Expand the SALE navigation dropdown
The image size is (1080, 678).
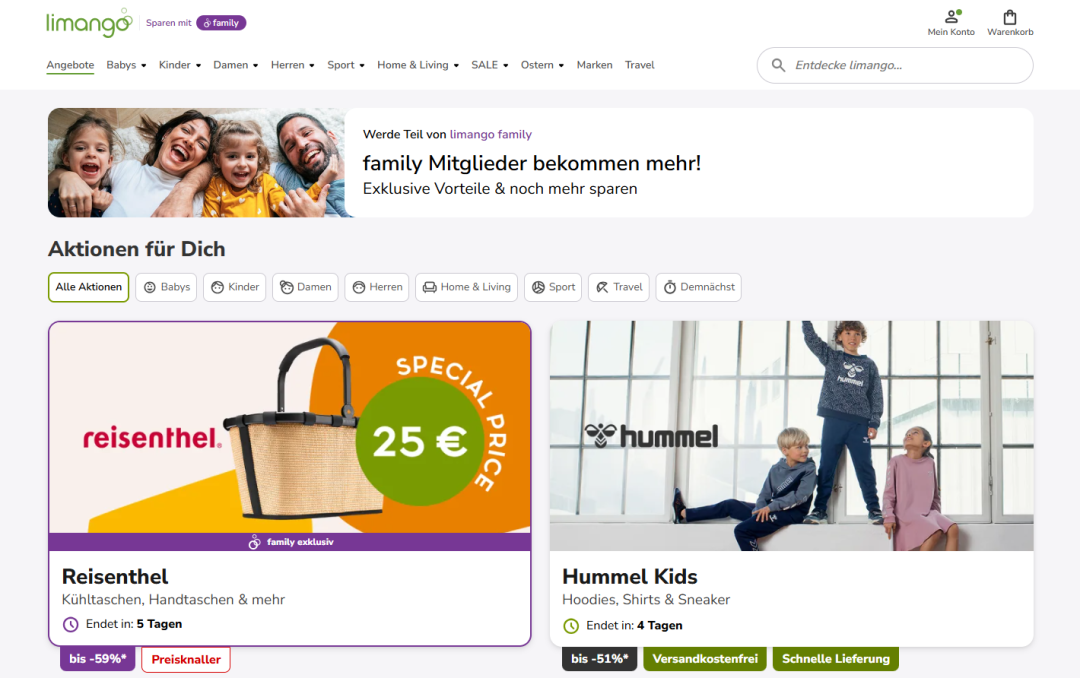click(x=490, y=65)
